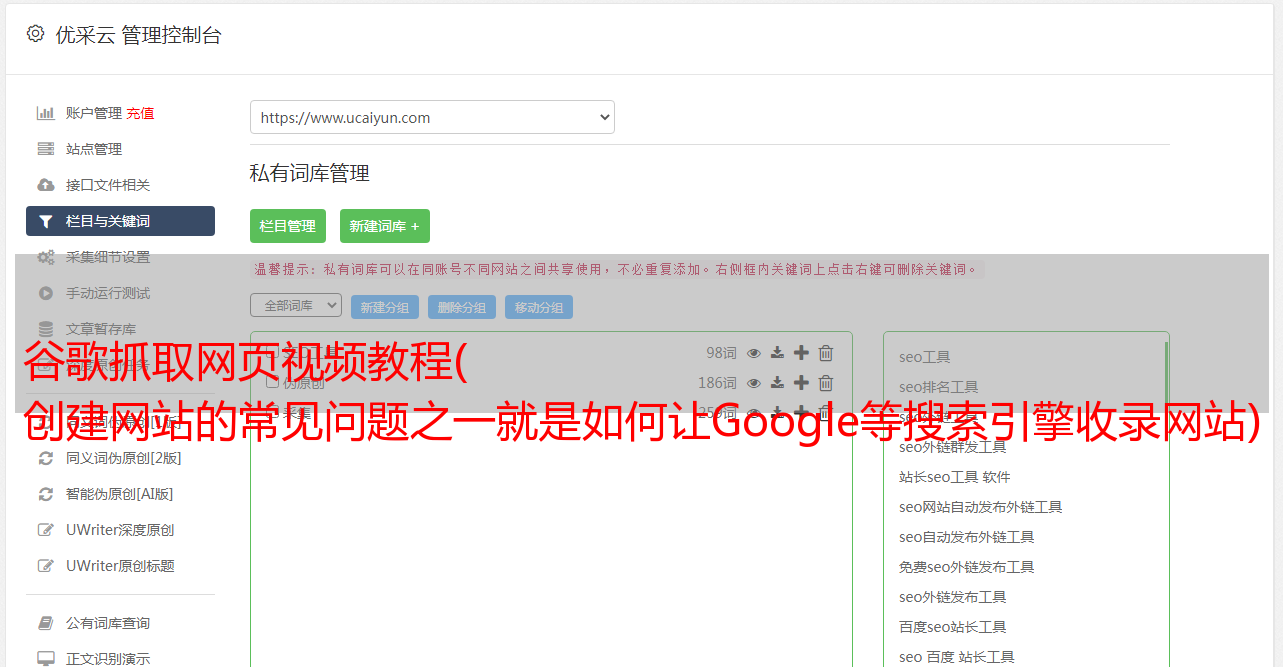
Task: Click the 充值 recharge link
Action: [x=140, y=113]
